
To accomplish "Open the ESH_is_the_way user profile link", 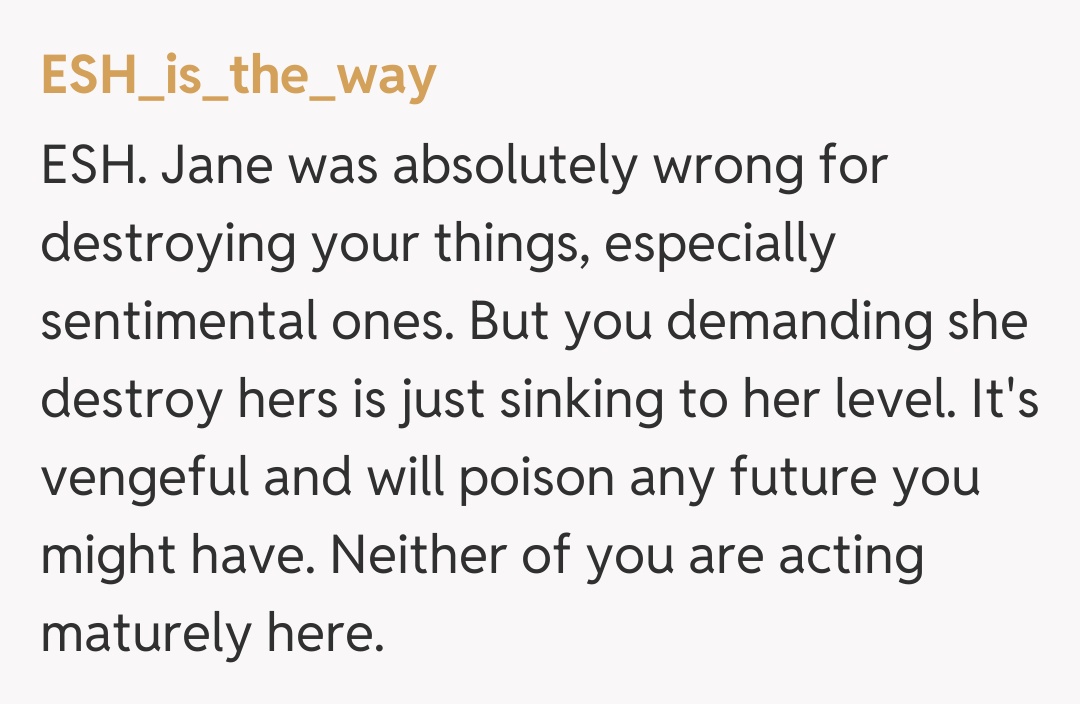I will [x=238, y=77].
